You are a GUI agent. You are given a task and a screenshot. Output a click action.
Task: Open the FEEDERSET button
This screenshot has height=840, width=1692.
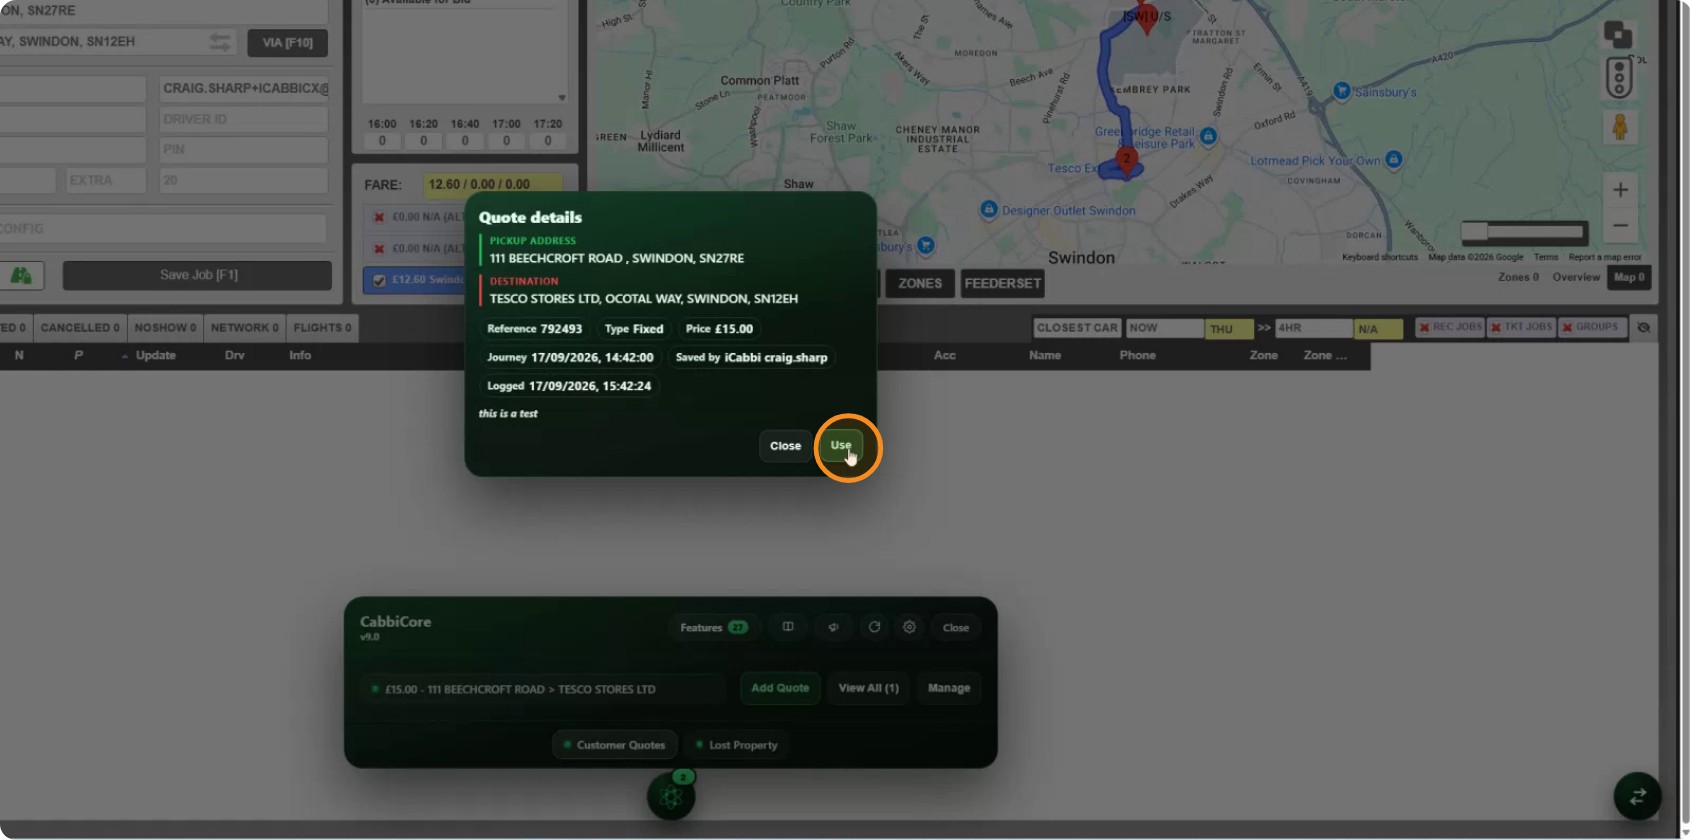1003,284
